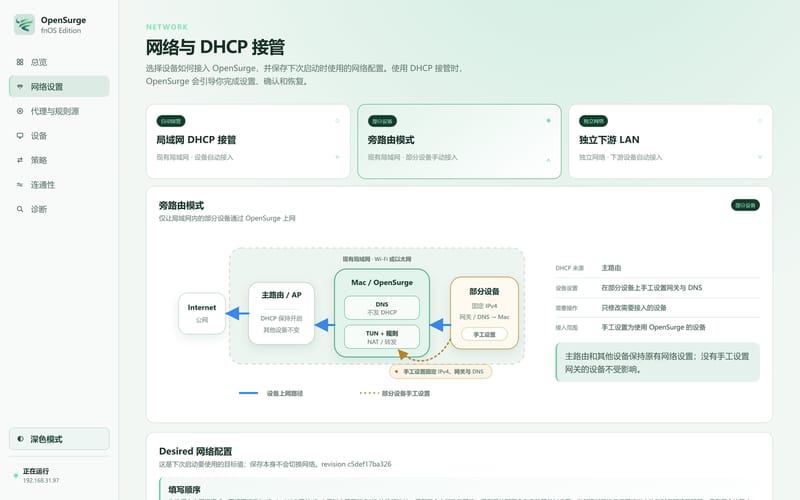Click radio dot on 独立下游 LAN card
This screenshot has height=500, width=800.
(x=760, y=121)
